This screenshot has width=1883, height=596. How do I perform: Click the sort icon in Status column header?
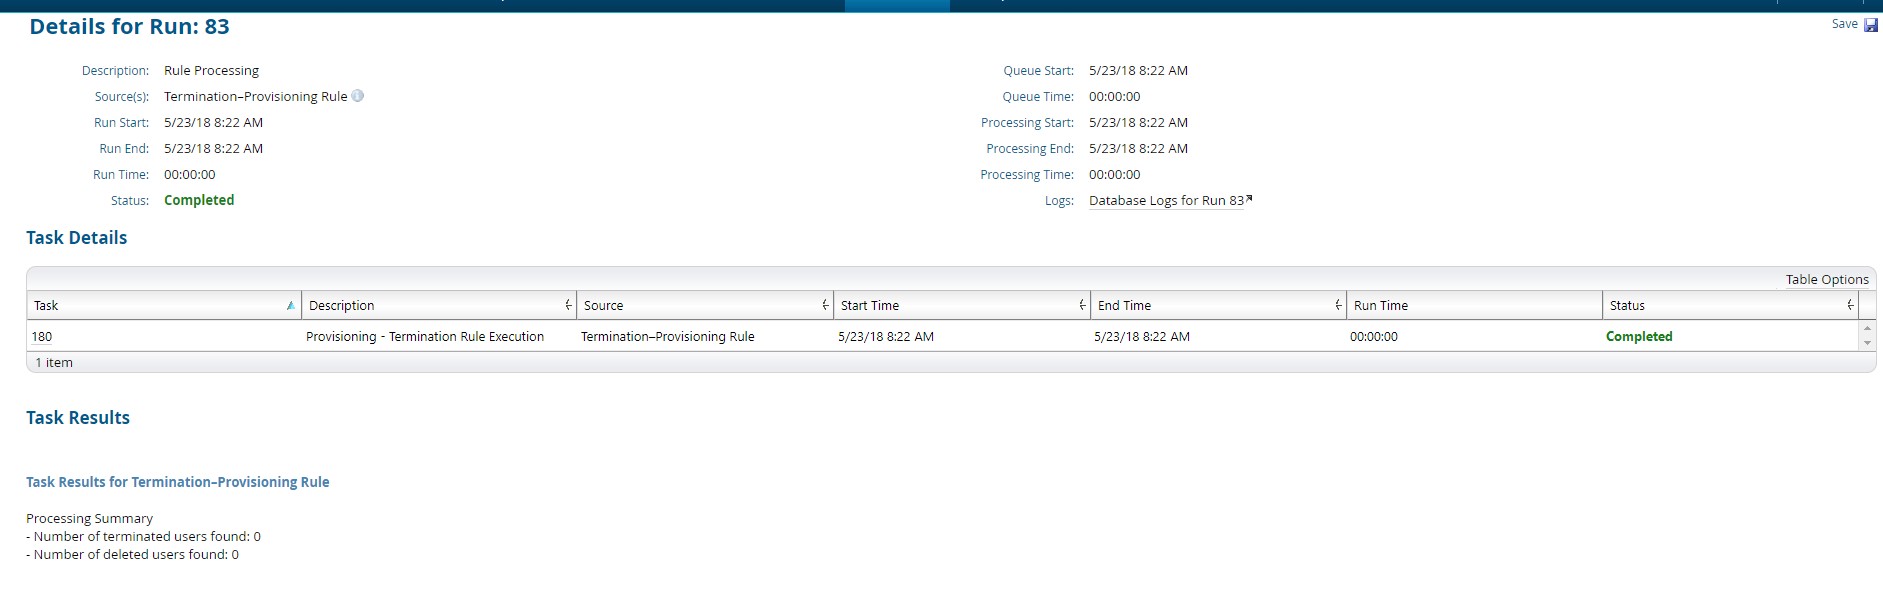click(x=1850, y=305)
